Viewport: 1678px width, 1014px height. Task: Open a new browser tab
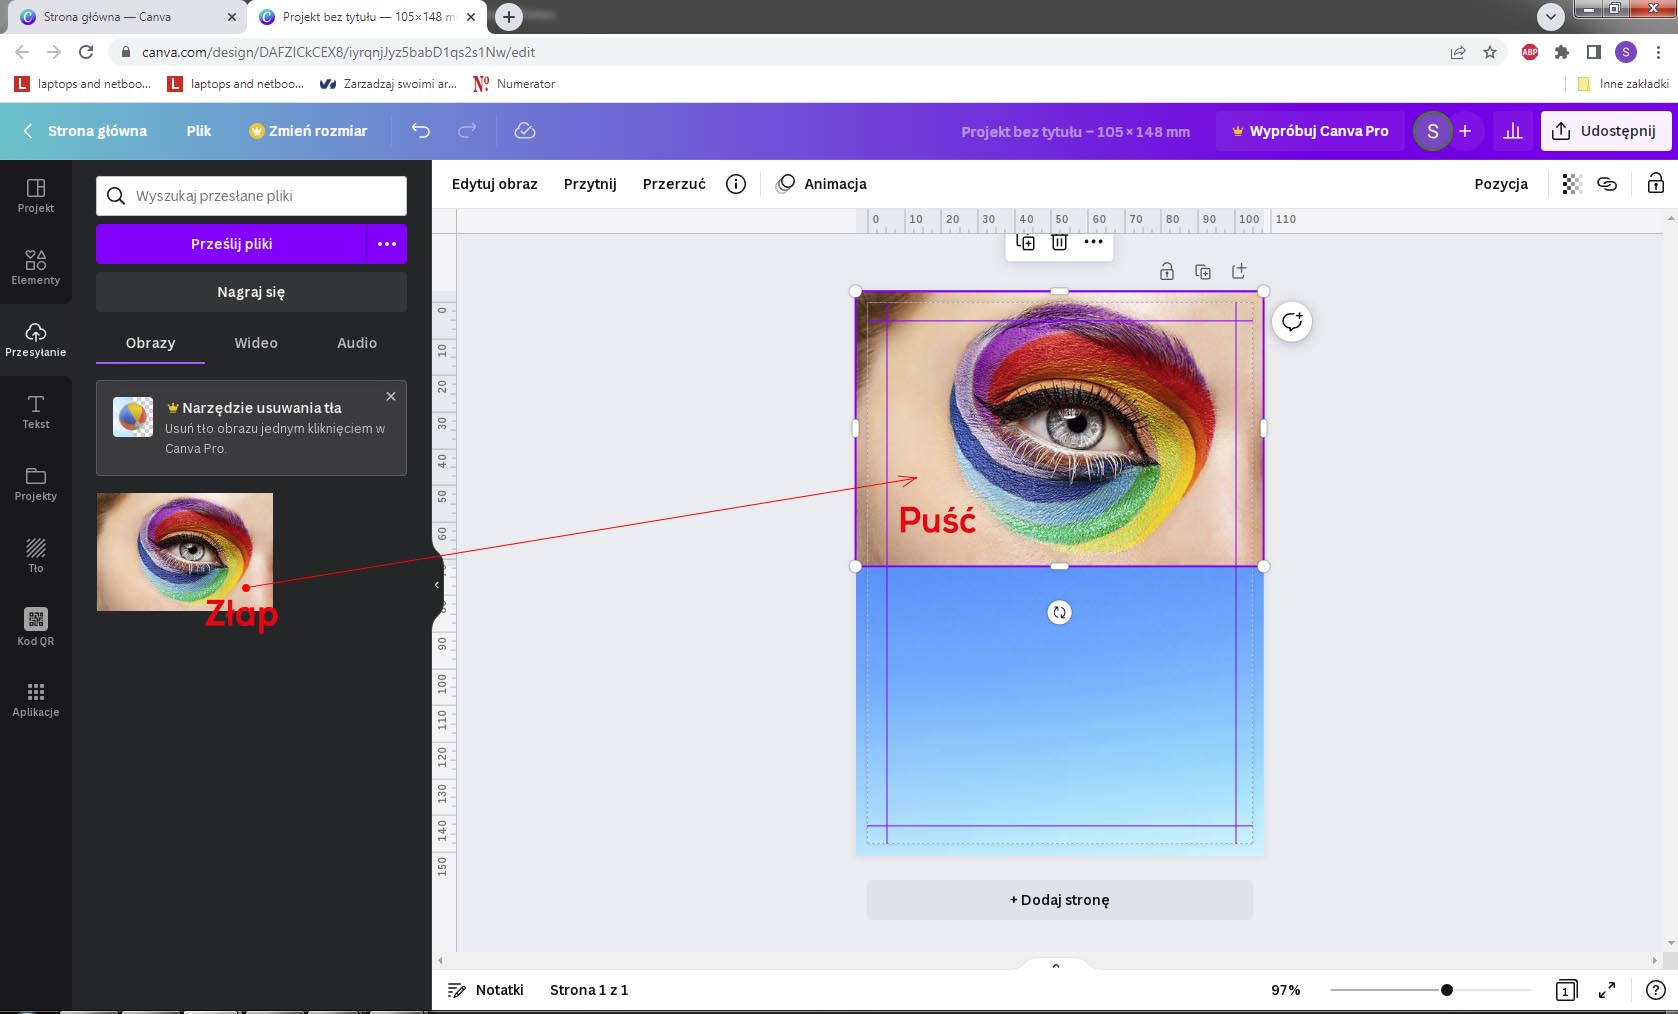[509, 17]
